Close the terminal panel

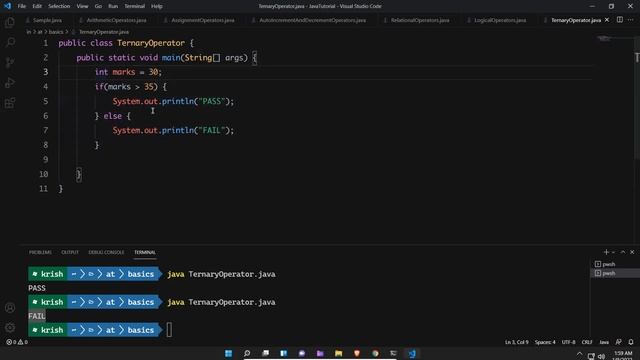coord(632,252)
